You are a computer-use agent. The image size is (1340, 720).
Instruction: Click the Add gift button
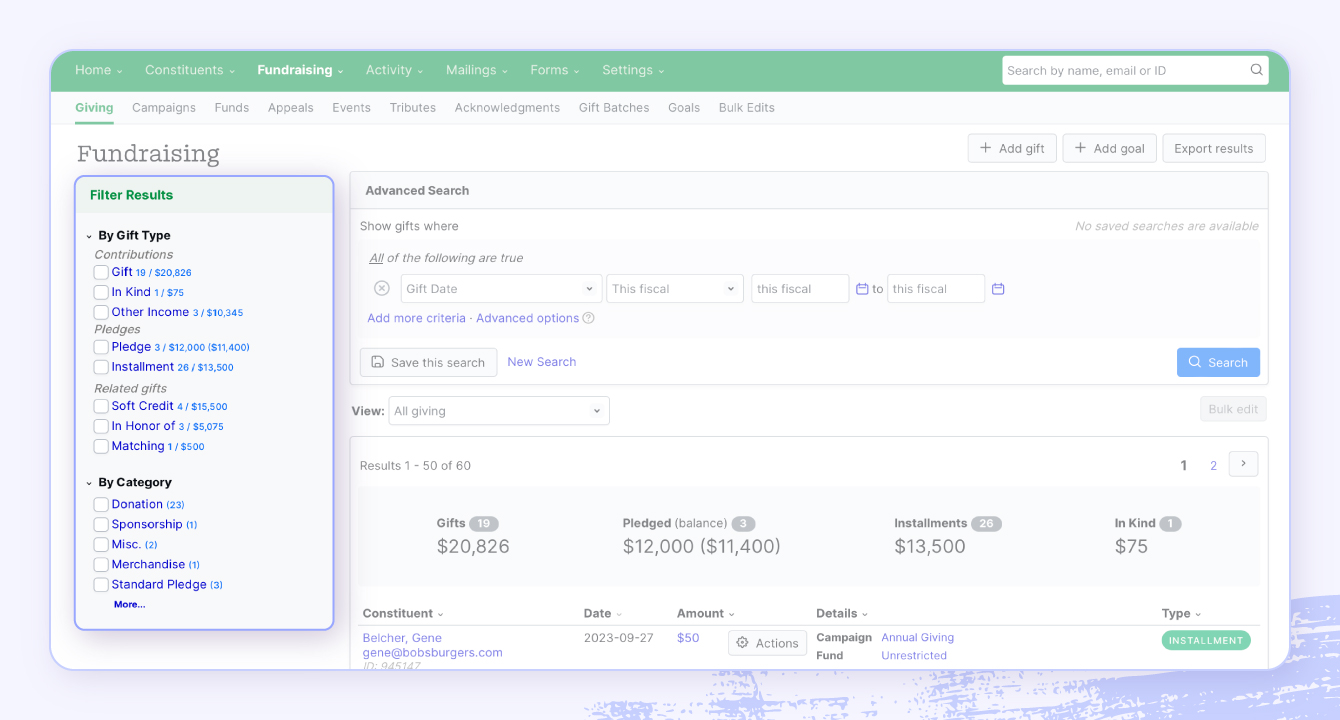[x=1011, y=148]
